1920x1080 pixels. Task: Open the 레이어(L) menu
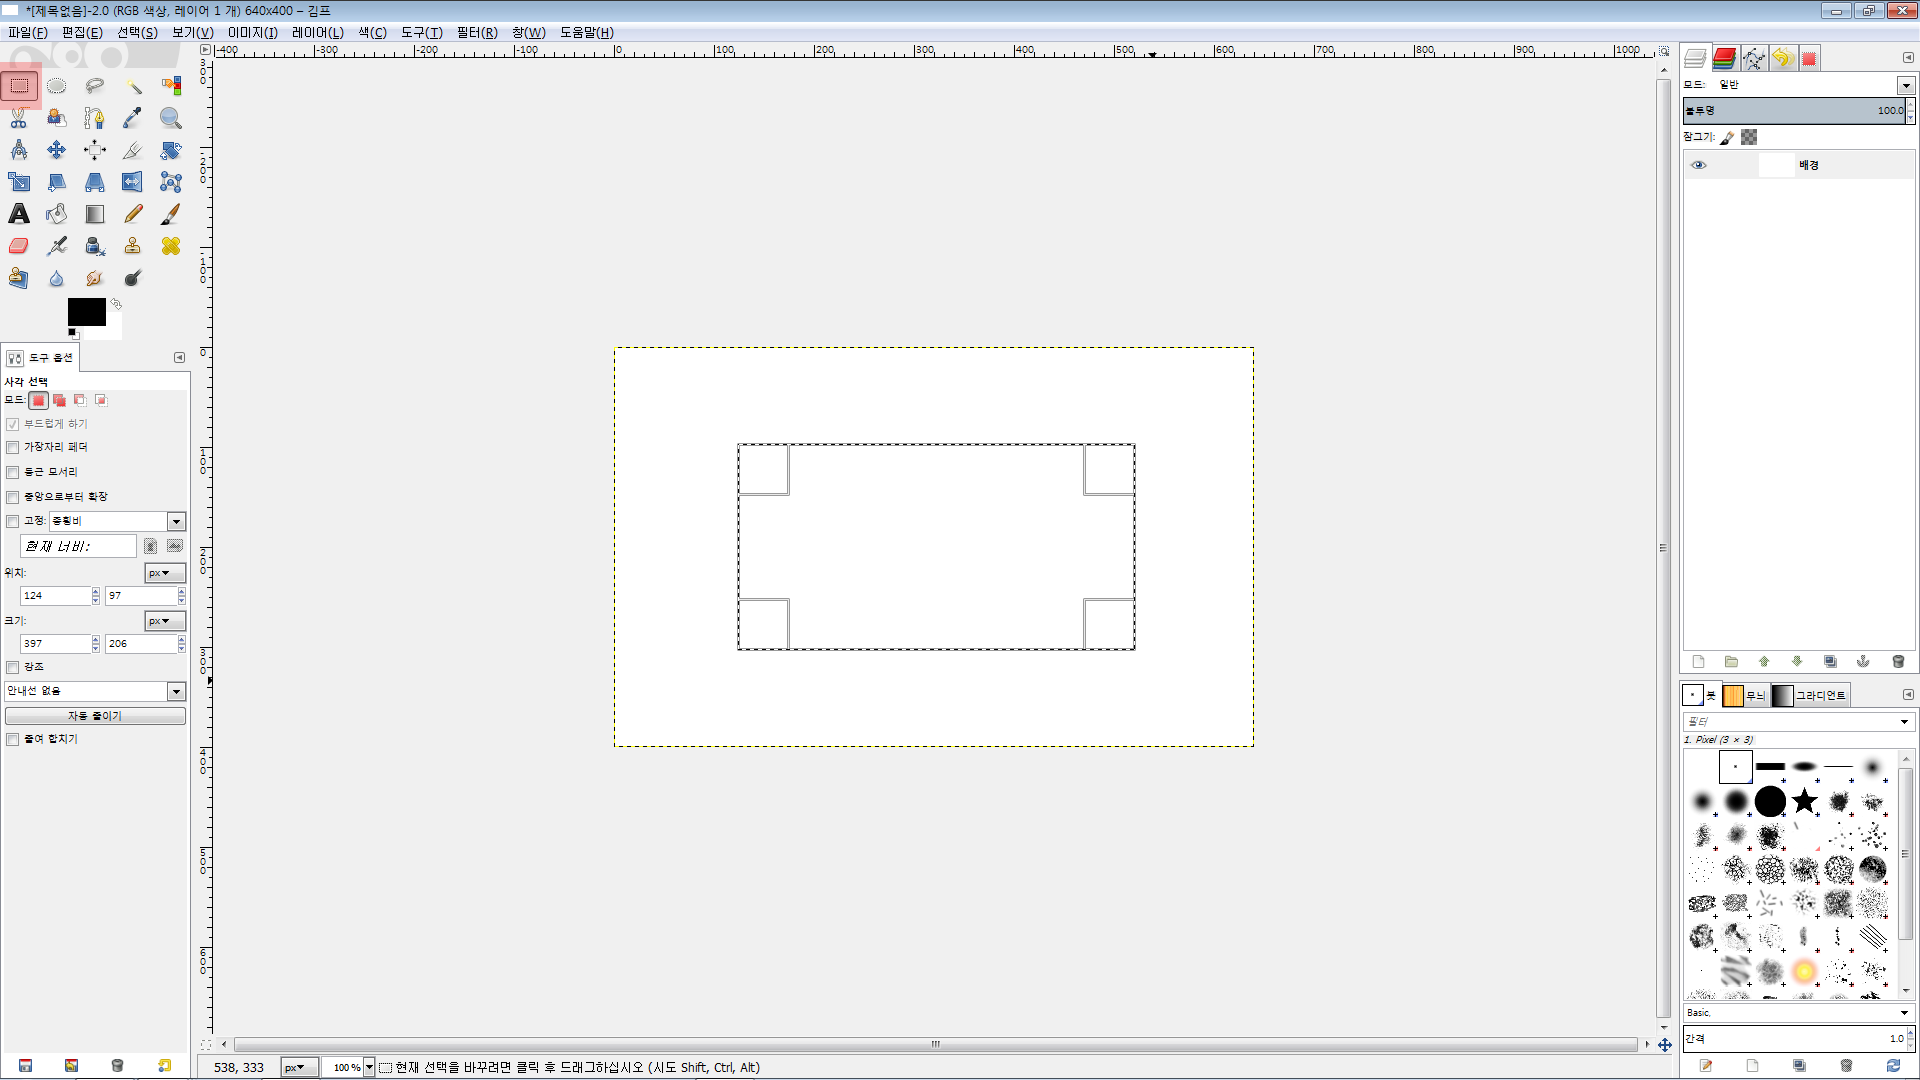(x=318, y=33)
